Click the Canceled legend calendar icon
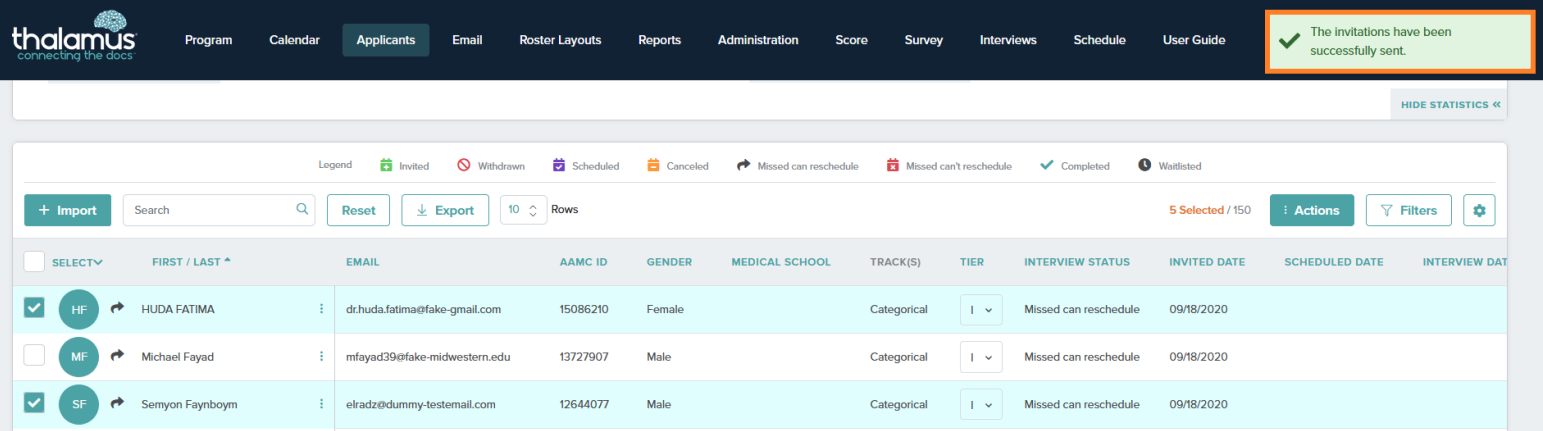 point(653,165)
